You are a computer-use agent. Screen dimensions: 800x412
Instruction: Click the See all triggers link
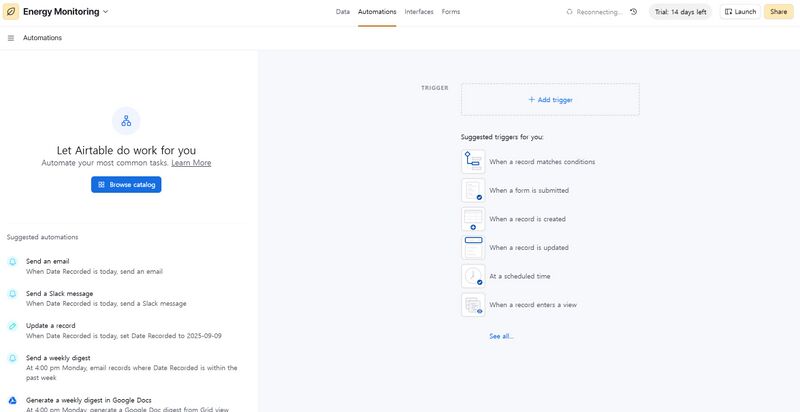[501, 336]
